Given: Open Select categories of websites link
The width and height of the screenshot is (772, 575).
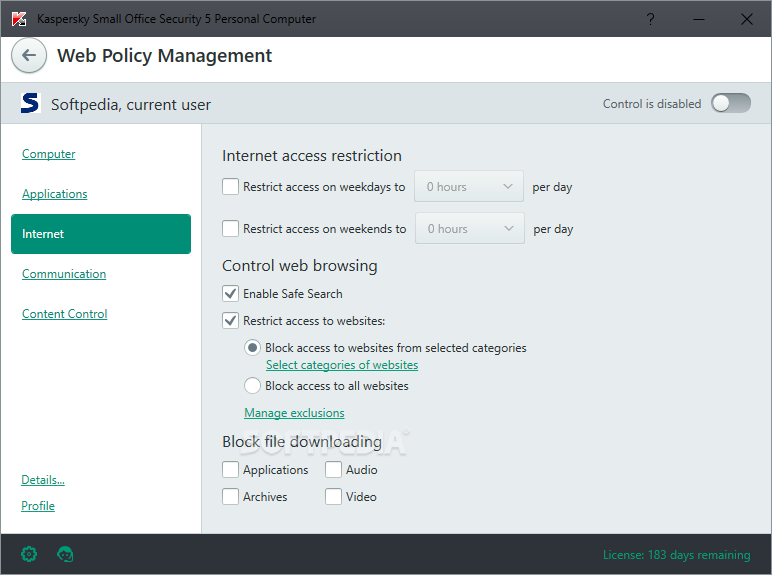Looking at the screenshot, I should click(x=342, y=365).
